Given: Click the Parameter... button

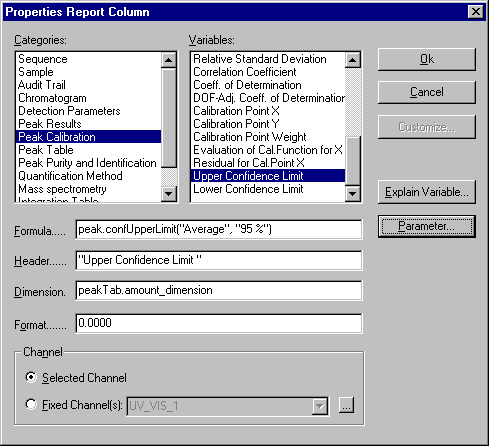Looking at the screenshot, I should [x=427, y=226].
